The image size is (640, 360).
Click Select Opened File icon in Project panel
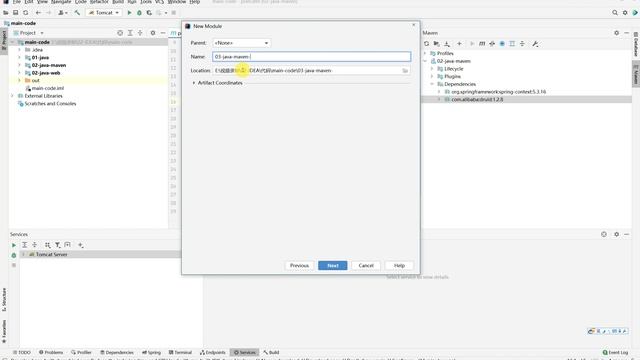coord(120,33)
